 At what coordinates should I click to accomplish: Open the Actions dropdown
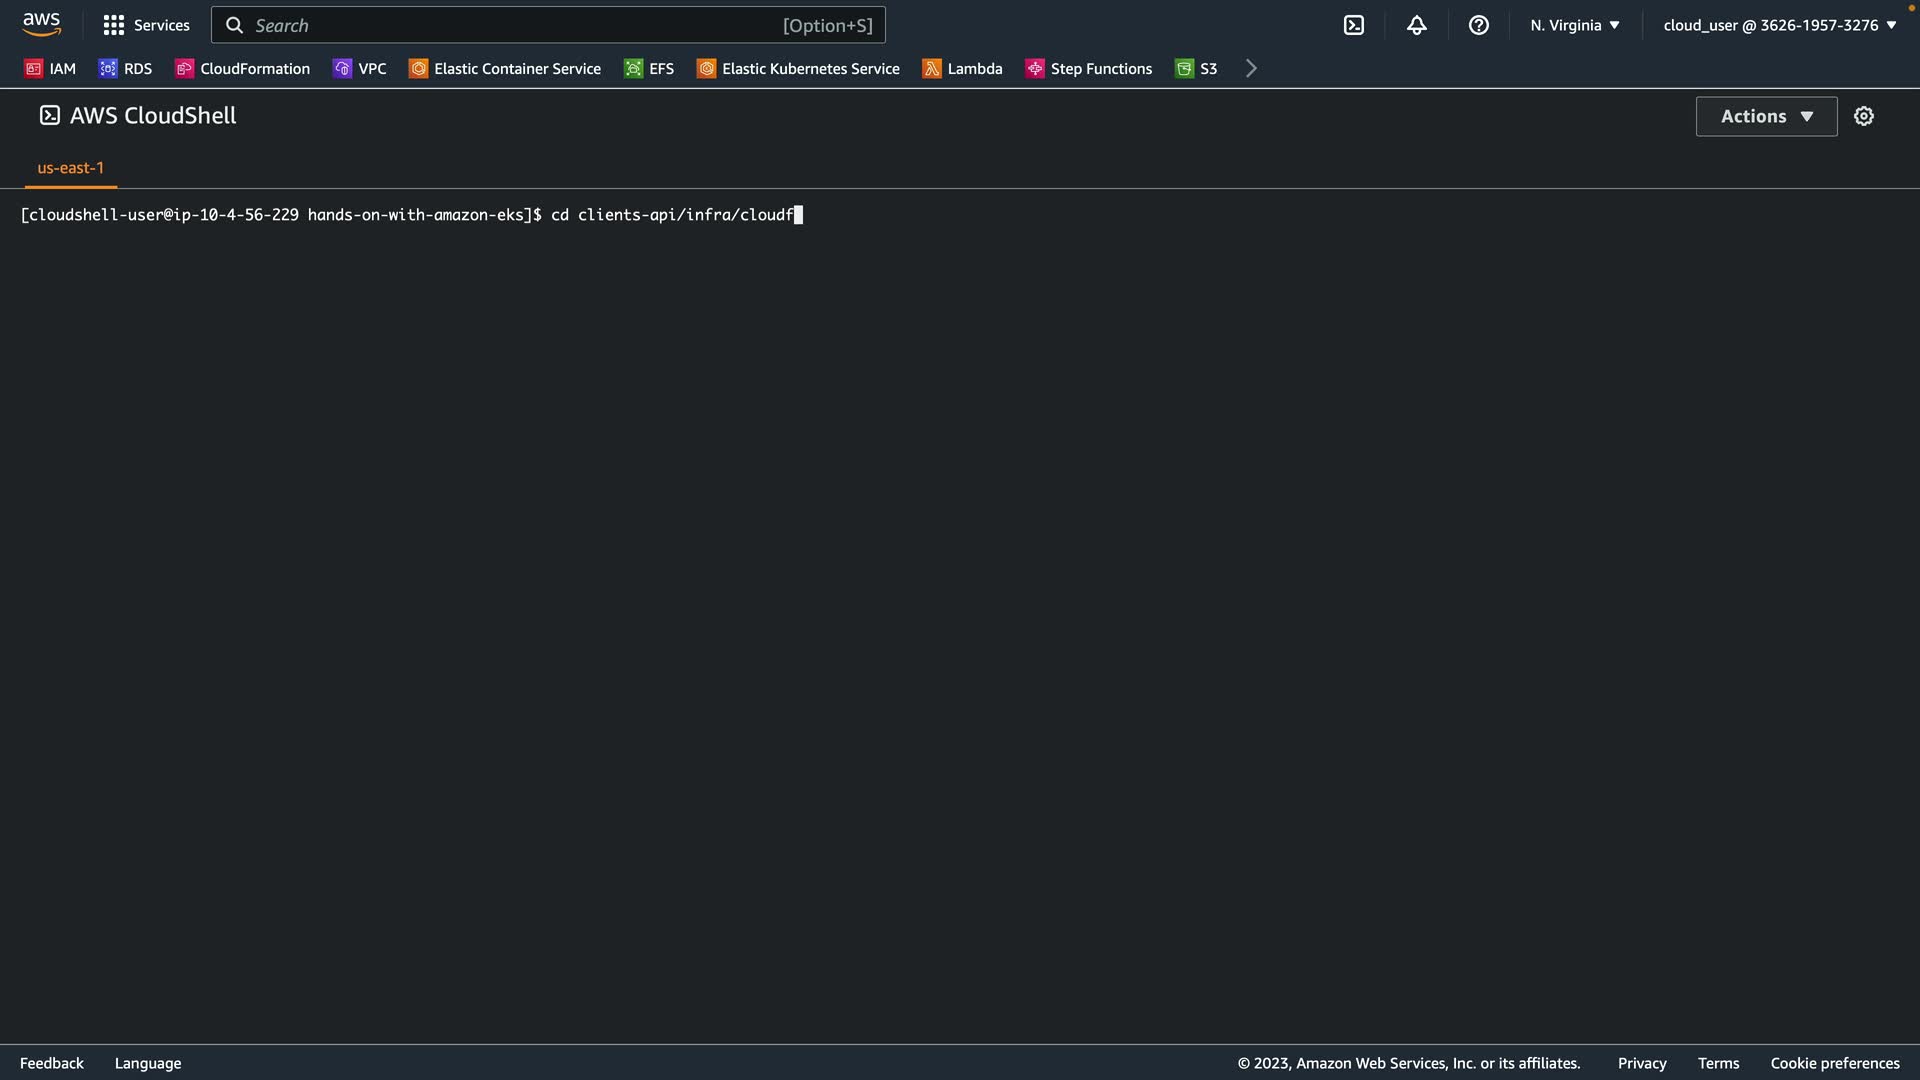pos(1766,116)
